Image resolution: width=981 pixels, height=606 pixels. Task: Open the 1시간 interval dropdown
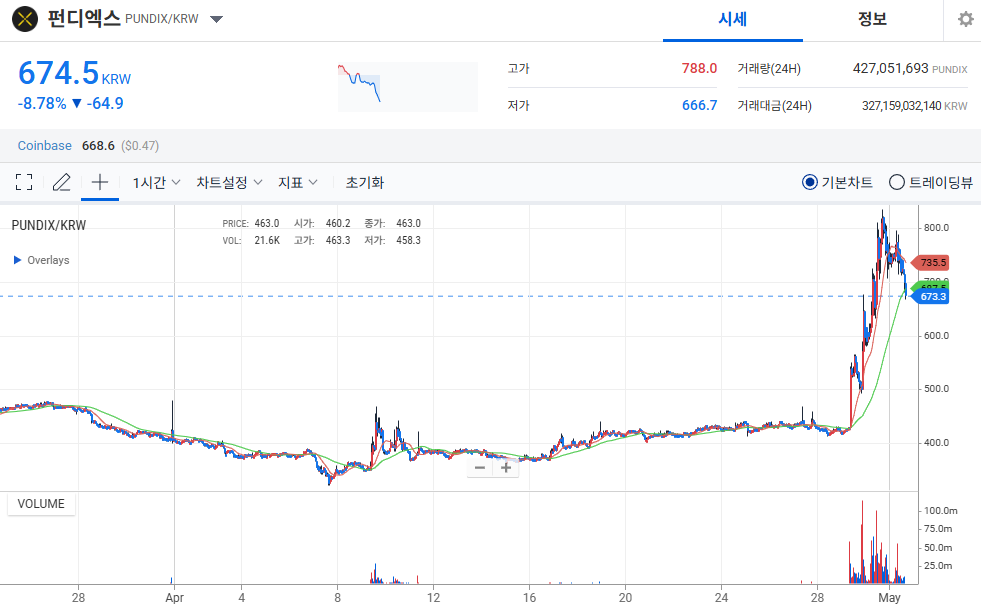[156, 183]
